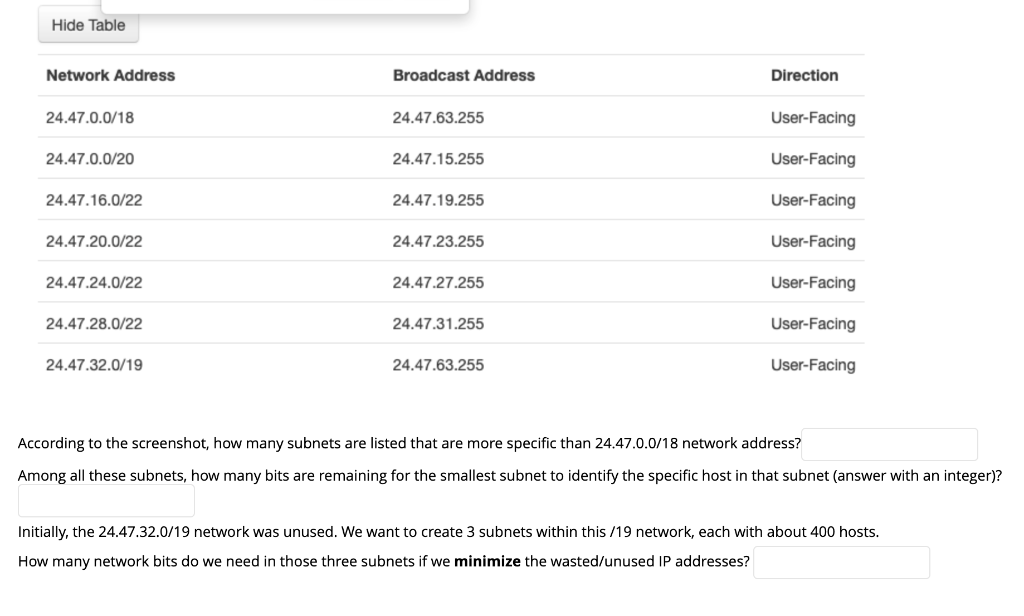Click the 24.47.19.255 broadcast address
Image resolution: width=1024 pixels, height=616 pixels.
[x=438, y=199]
